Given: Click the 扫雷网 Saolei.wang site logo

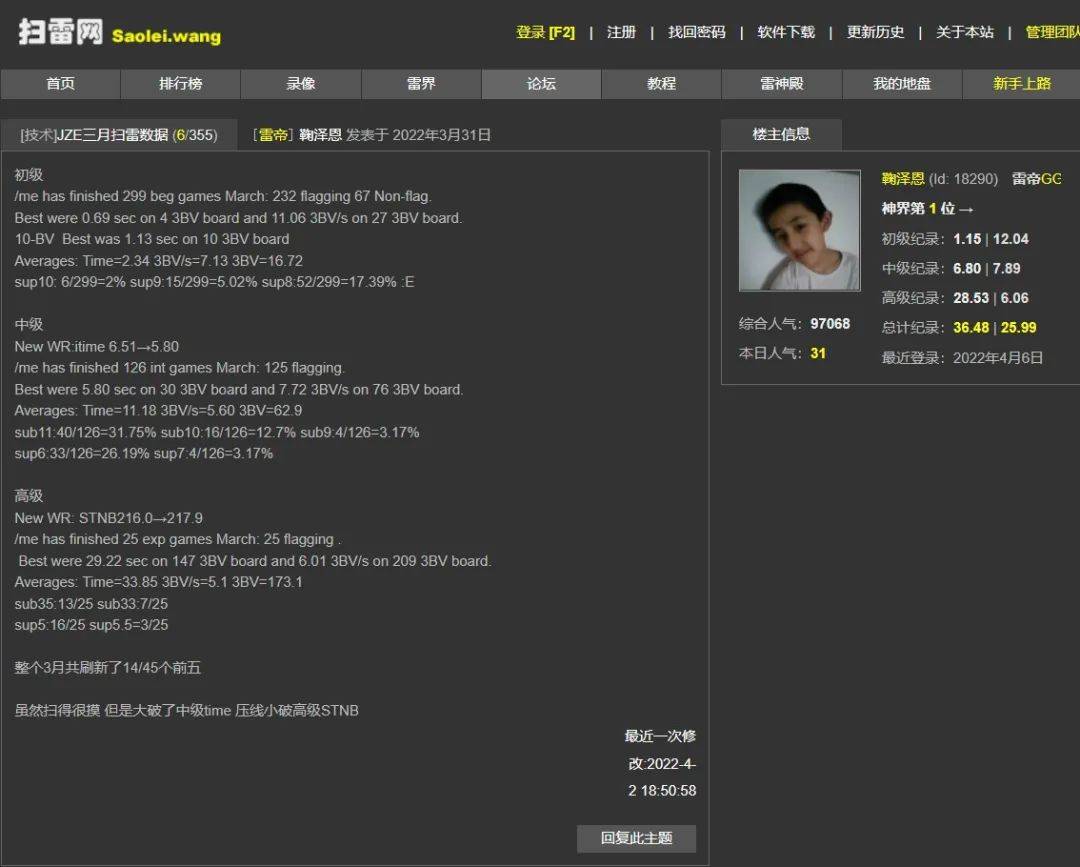Looking at the screenshot, I should pos(119,32).
